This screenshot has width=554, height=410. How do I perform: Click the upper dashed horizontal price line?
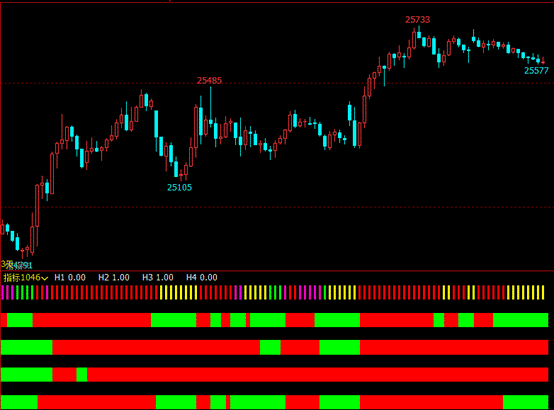click(x=277, y=83)
